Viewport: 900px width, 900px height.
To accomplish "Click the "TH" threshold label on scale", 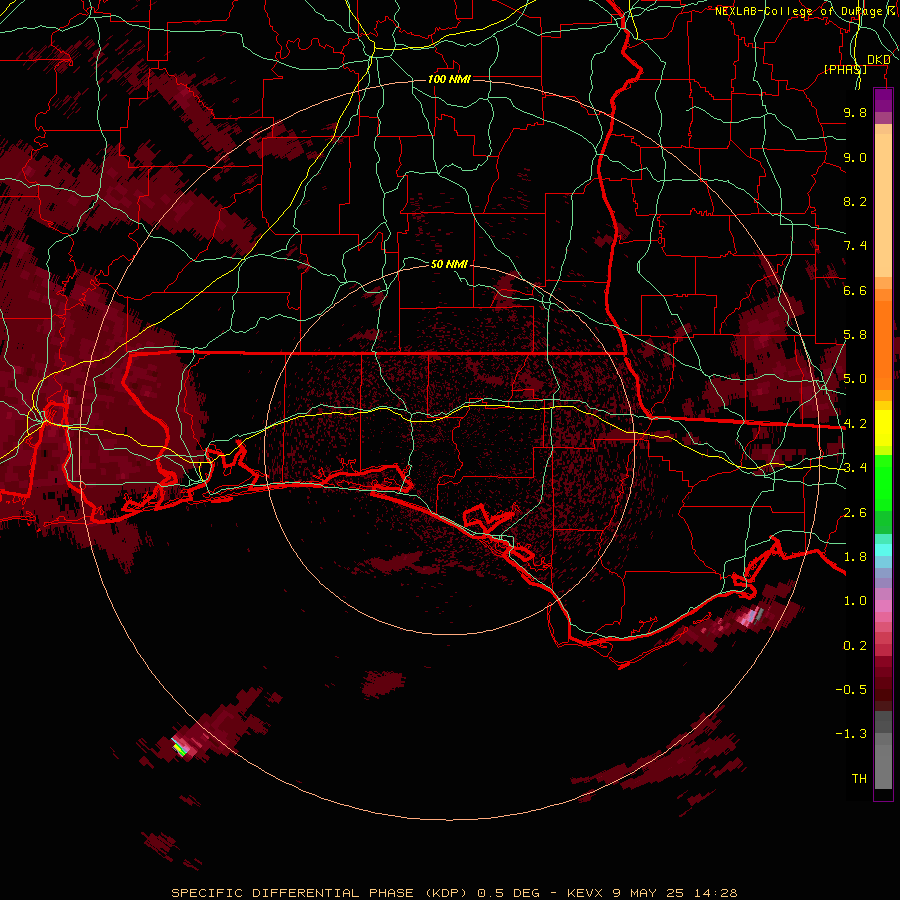I will [x=859, y=779].
